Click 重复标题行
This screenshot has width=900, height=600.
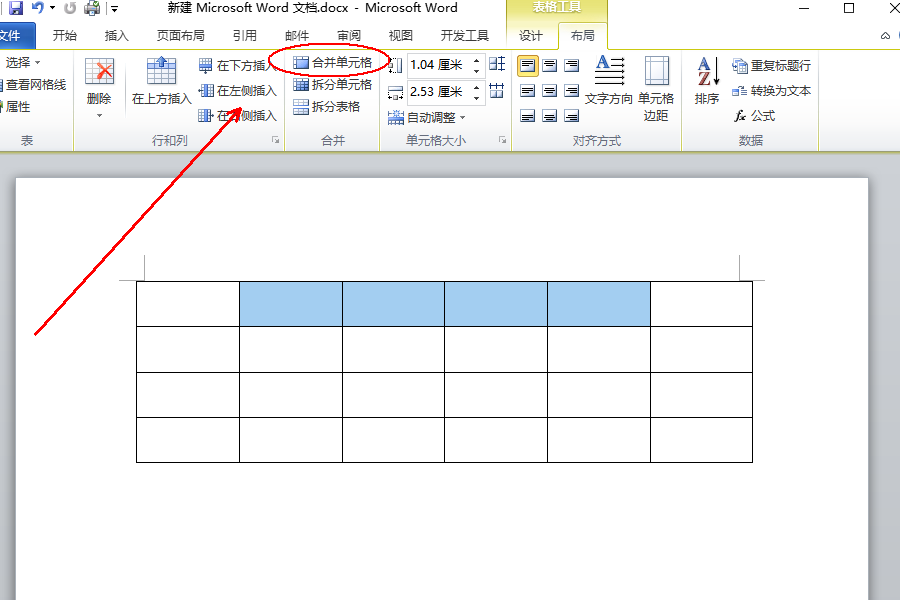click(771, 65)
